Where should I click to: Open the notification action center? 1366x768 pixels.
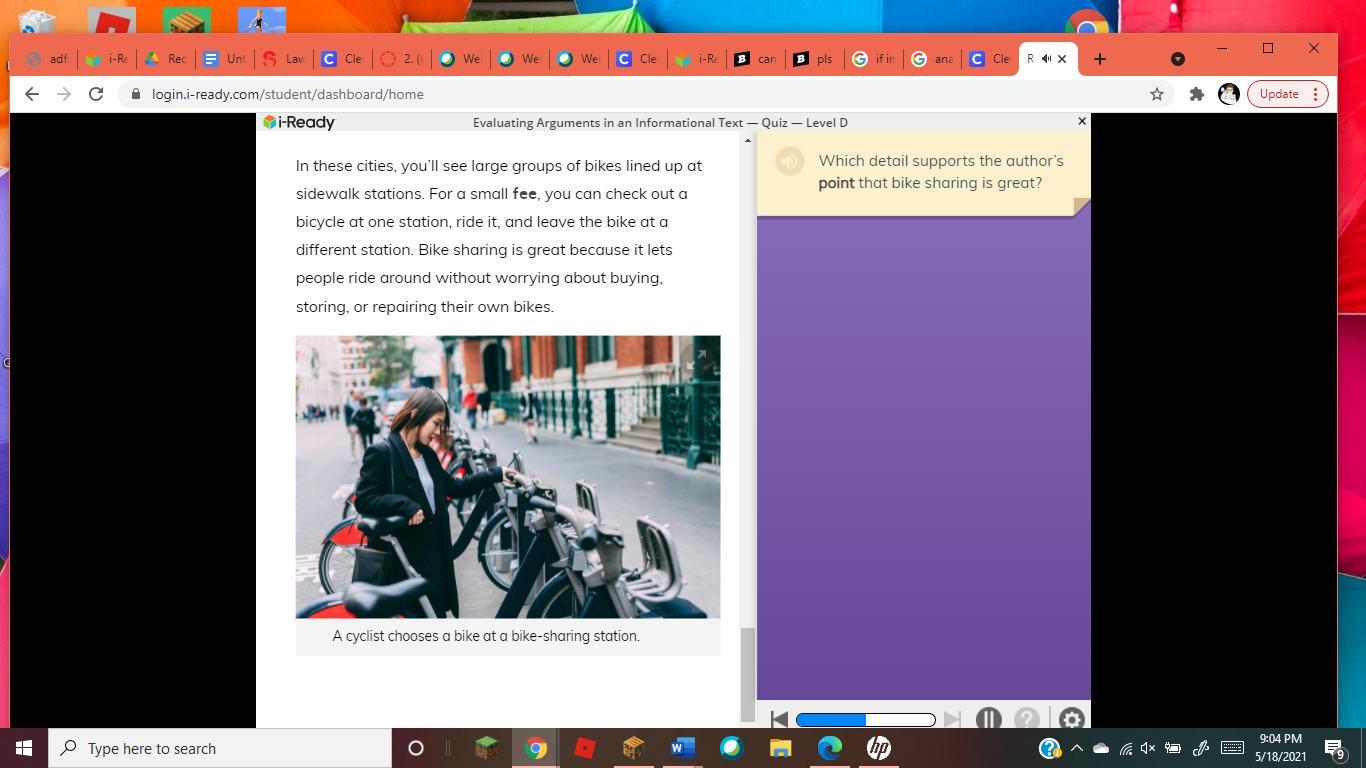click(x=1335, y=748)
